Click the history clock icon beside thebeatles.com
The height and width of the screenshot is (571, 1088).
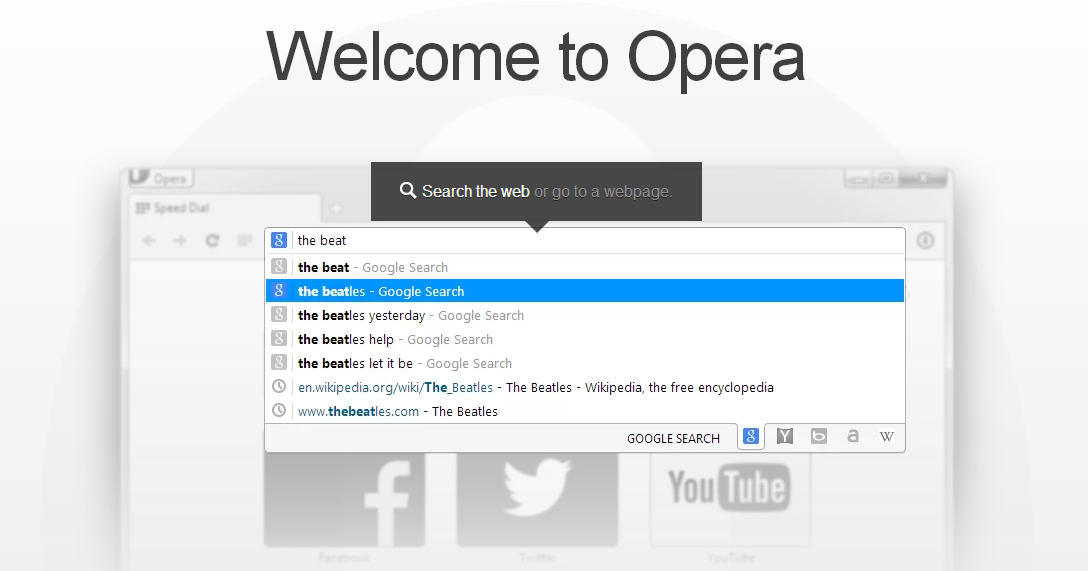click(278, 410)
